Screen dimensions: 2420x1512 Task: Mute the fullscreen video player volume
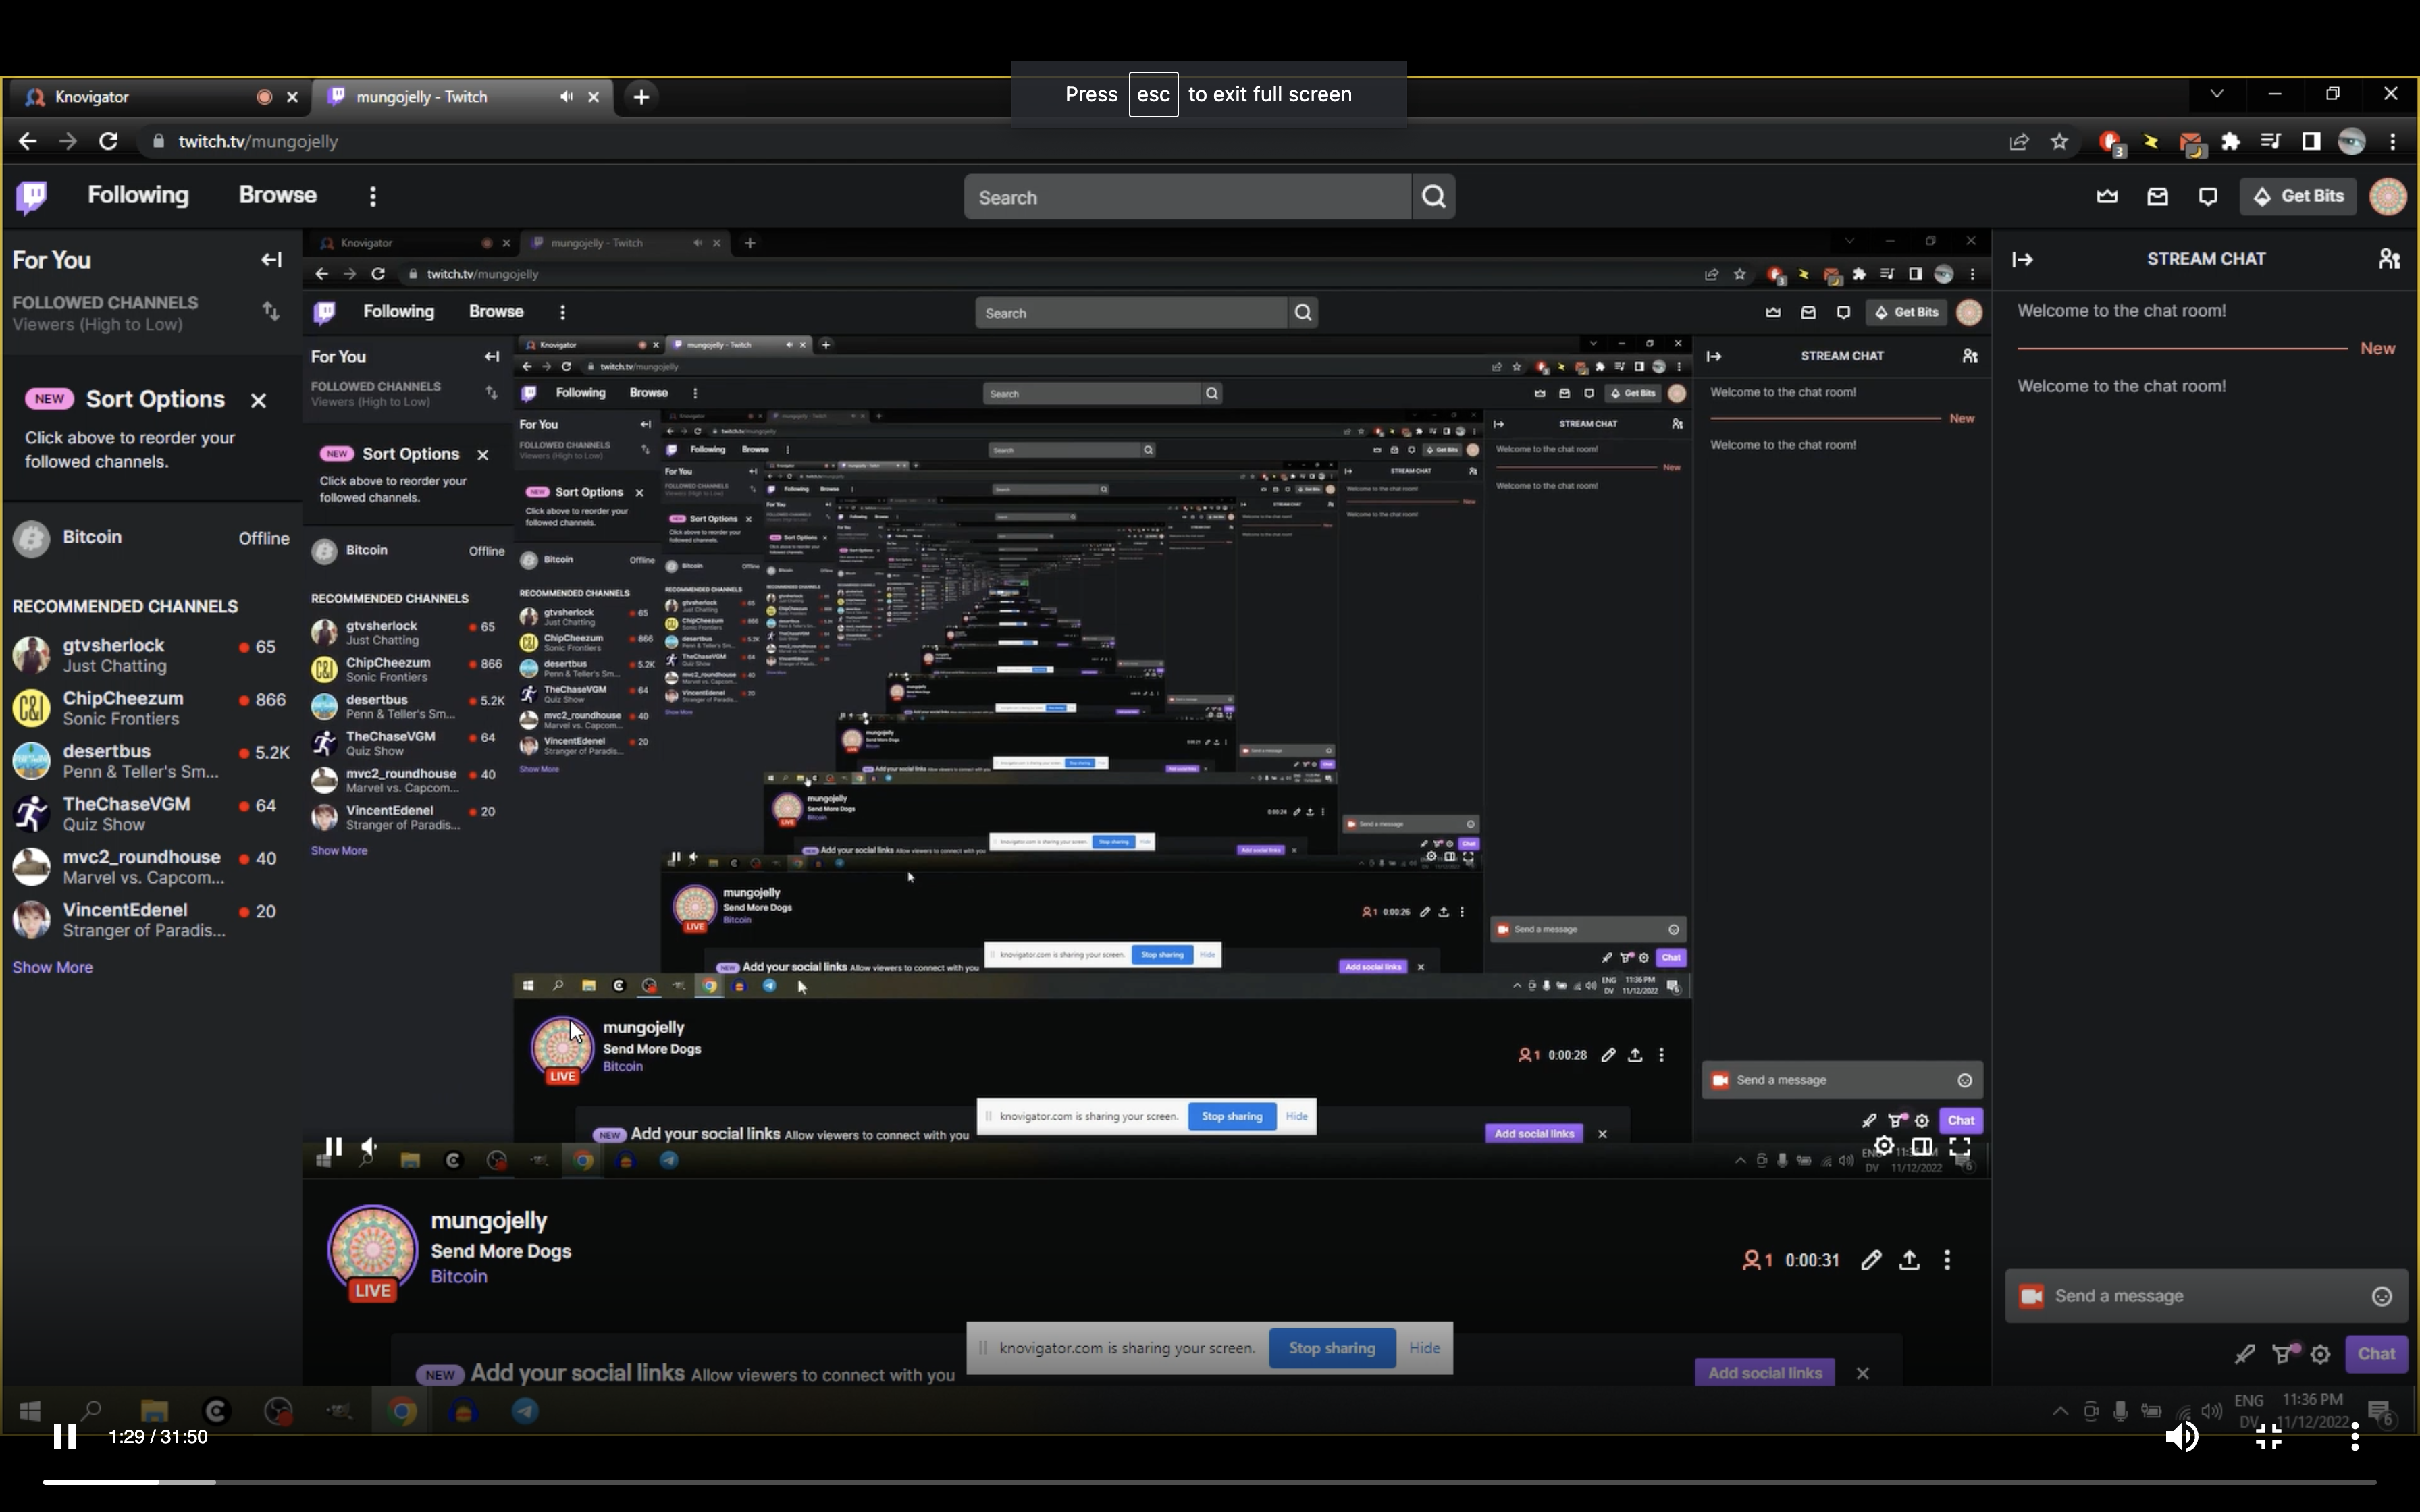pyautogui.click(x=2181, y=1437)
